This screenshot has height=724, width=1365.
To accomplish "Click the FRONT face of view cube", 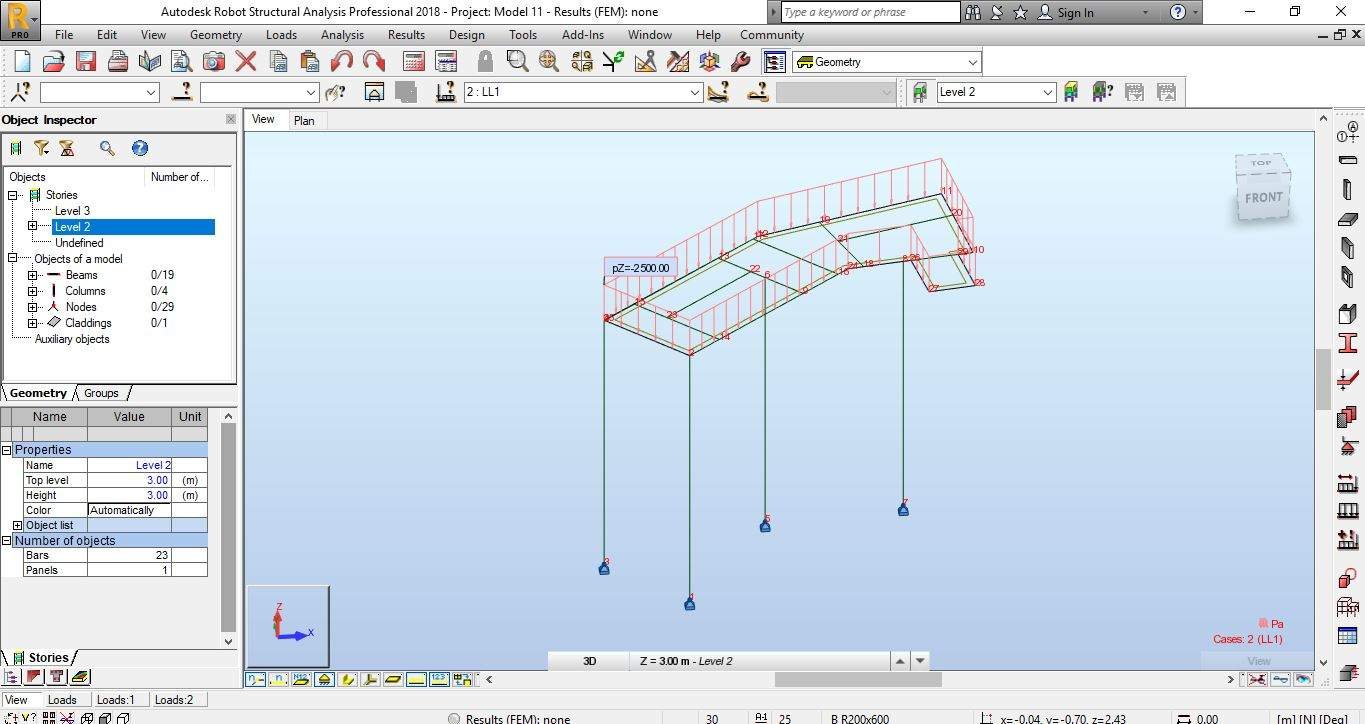I will [1263, 197].
